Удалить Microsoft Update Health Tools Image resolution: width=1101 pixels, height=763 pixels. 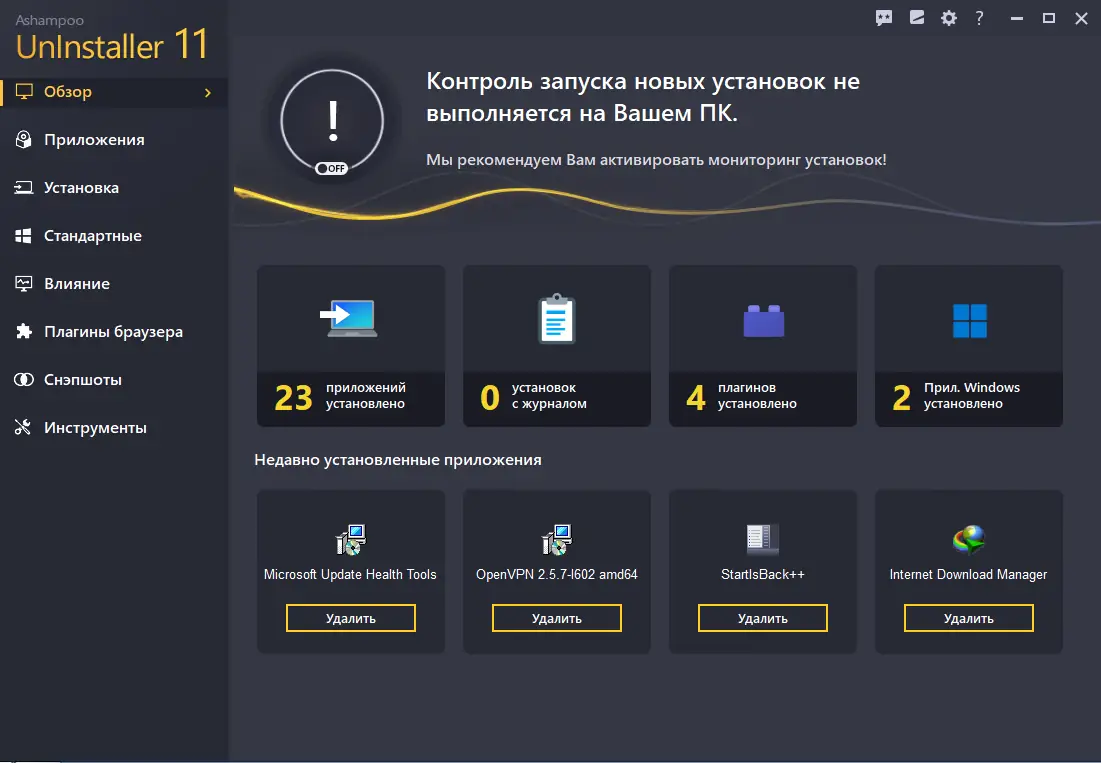coord(350,618)
